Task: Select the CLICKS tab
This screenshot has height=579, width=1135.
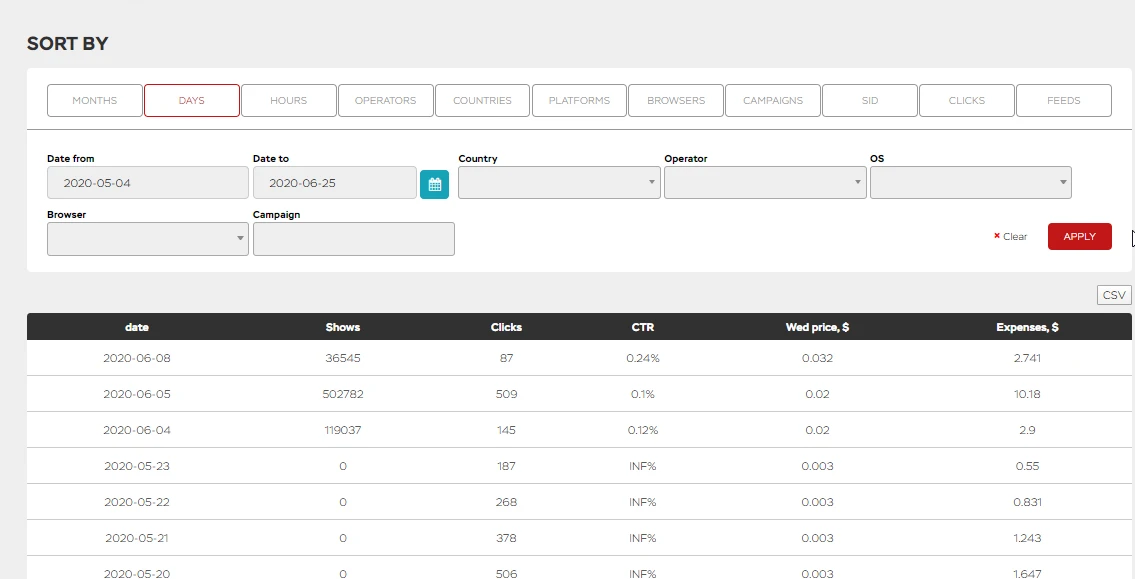Action: [967, 101]
